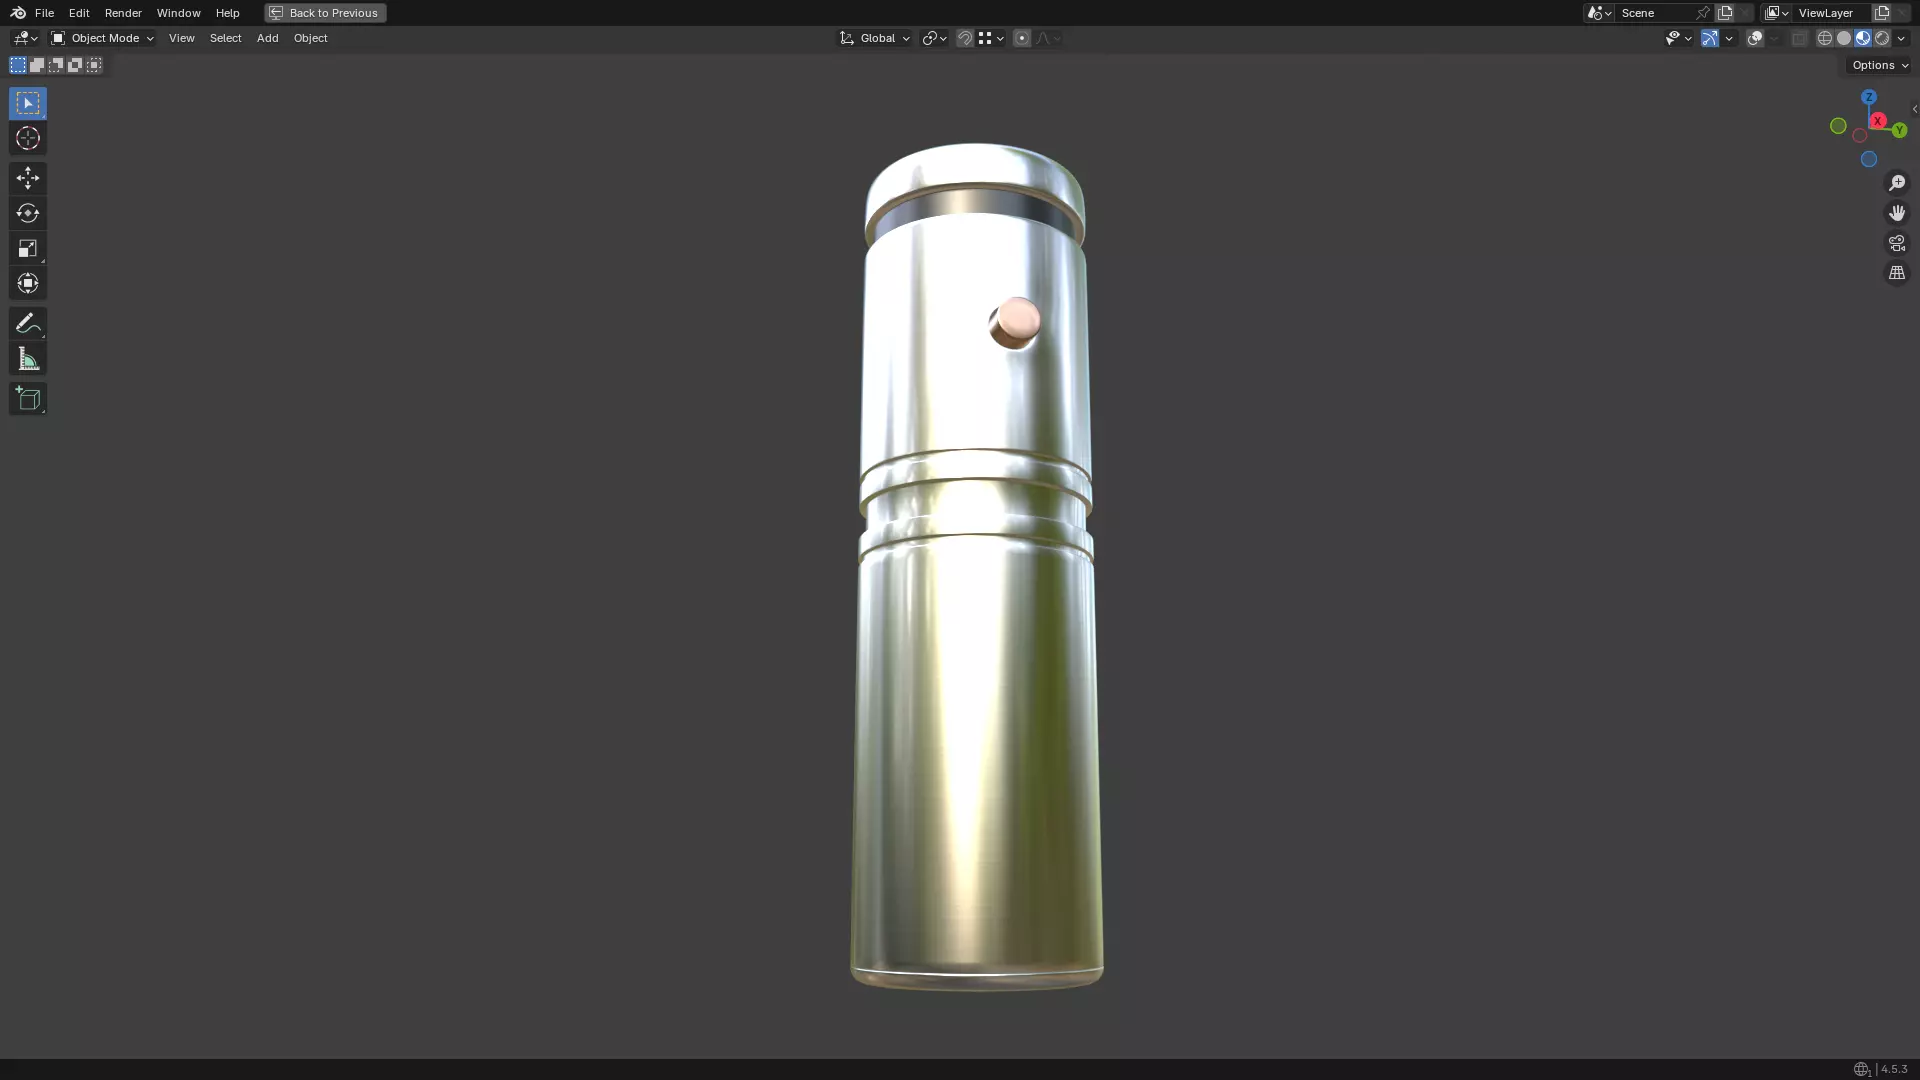Toggle viewport gizmos display
The height and width of the screenshot is (1080, 1920).
coord(1710,38)
